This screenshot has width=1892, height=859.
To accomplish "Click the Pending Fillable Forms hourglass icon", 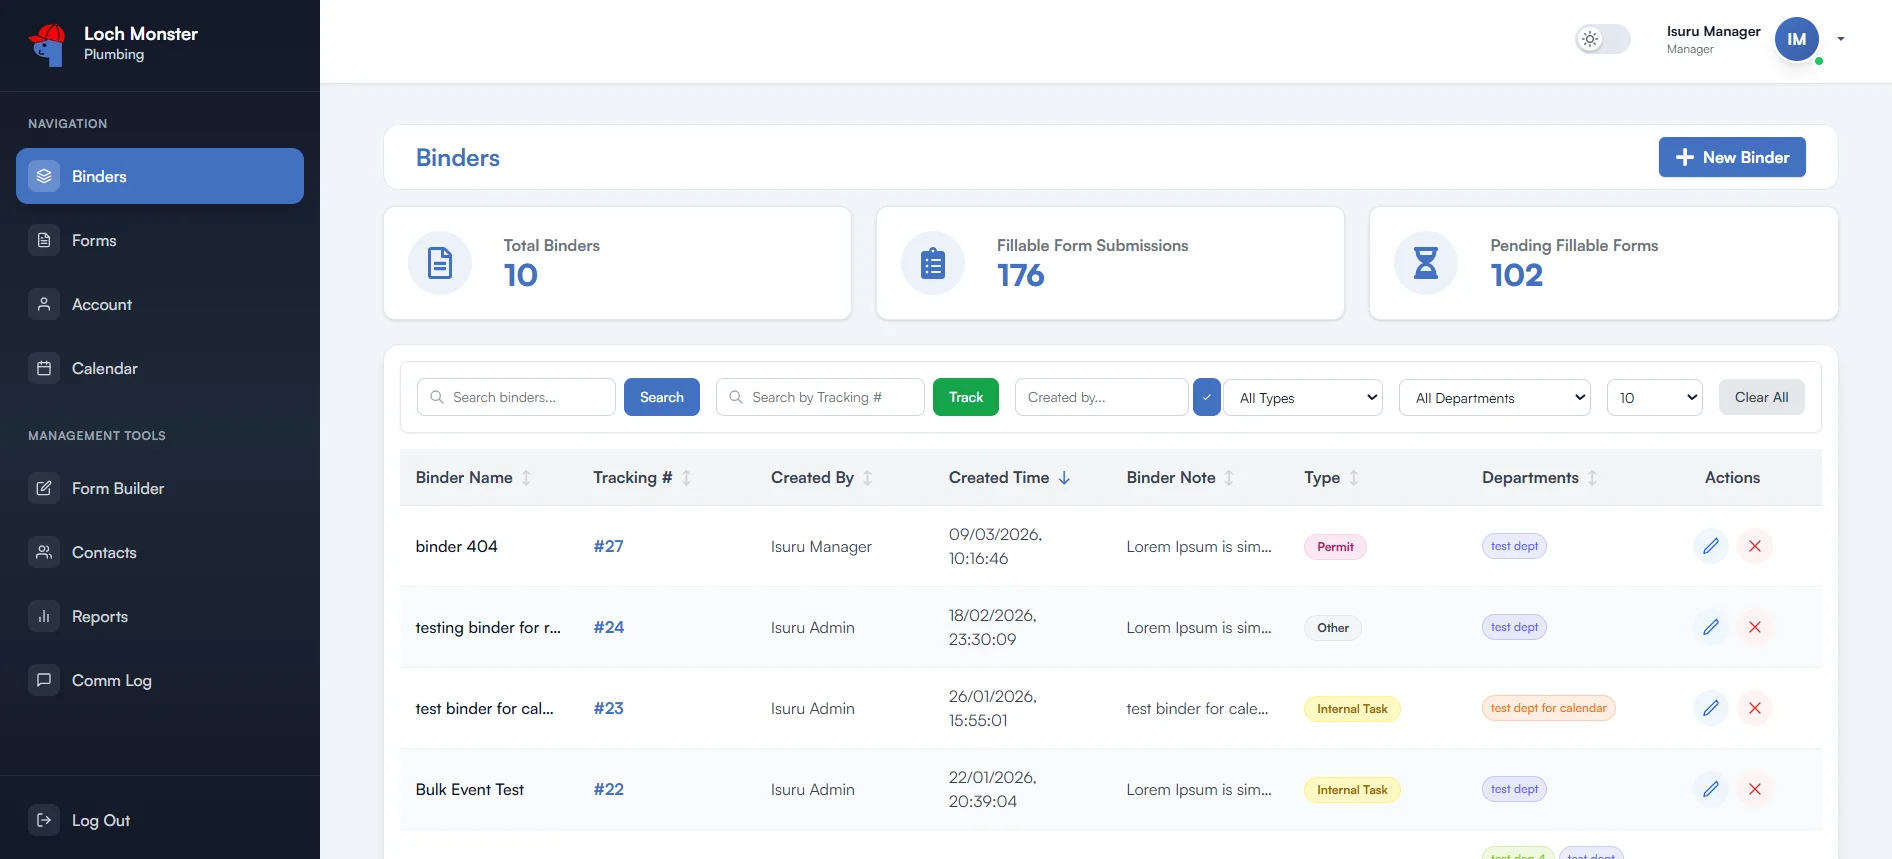I will [x=1425, y=263].
